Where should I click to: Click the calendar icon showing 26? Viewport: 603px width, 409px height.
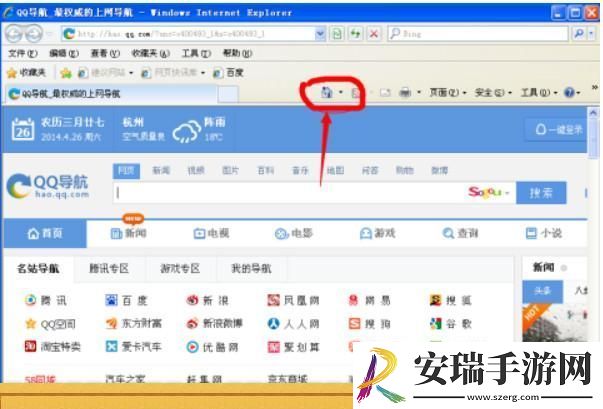pos(23,129)
